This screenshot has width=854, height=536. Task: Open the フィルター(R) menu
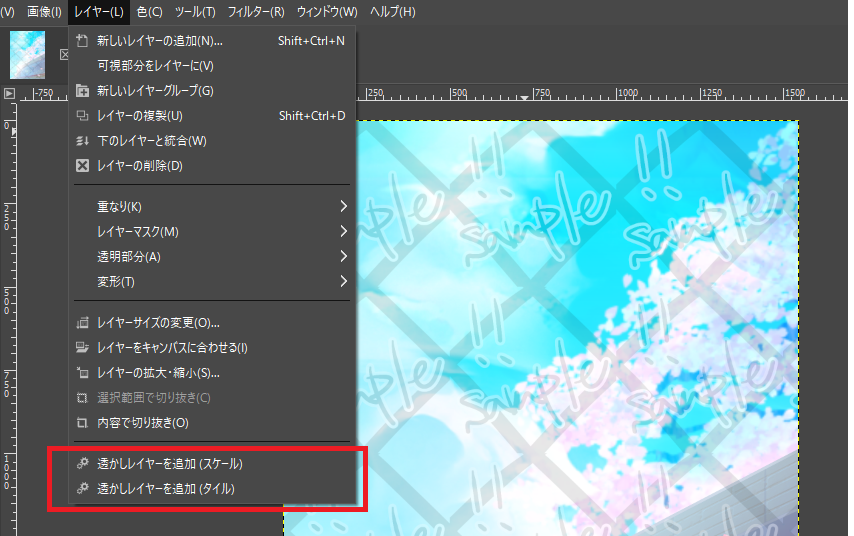pyautogui.click(x=255, y=11)
